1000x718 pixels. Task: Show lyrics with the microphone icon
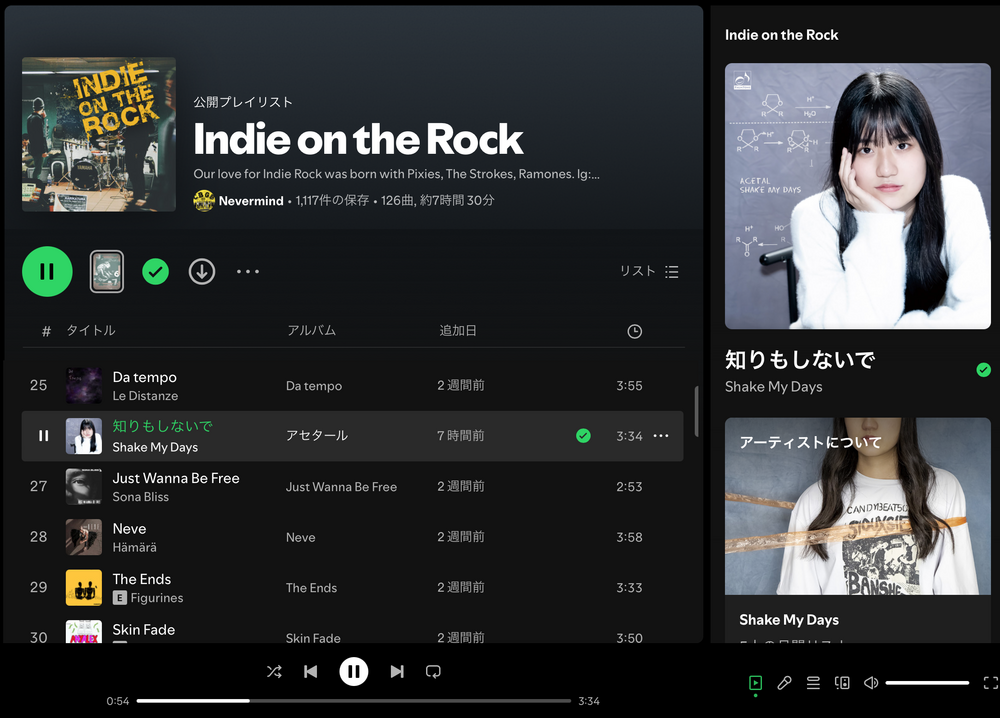784,683
